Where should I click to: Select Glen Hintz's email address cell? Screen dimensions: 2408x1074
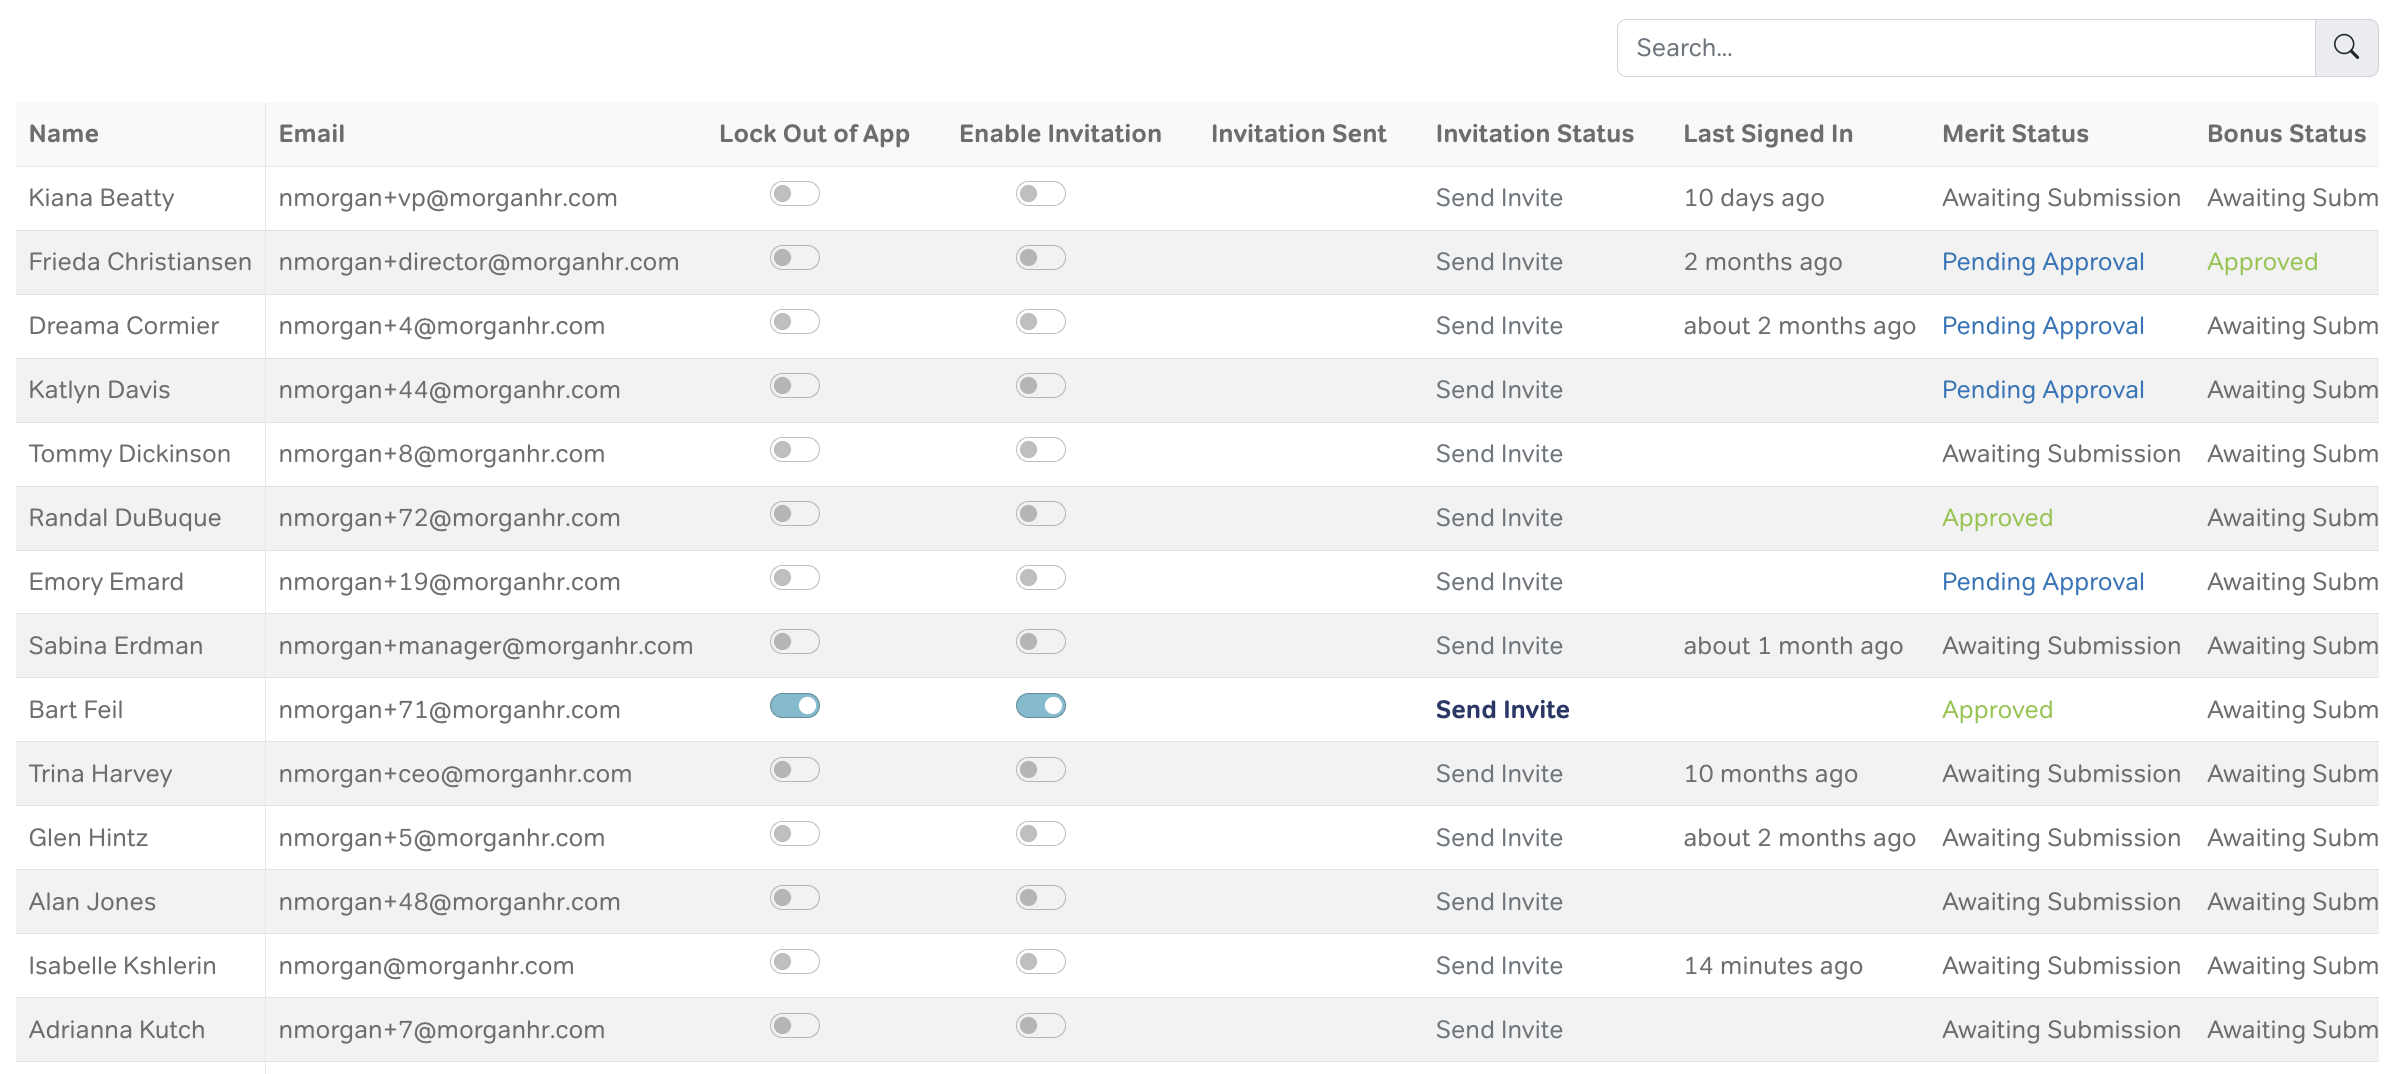441,838
